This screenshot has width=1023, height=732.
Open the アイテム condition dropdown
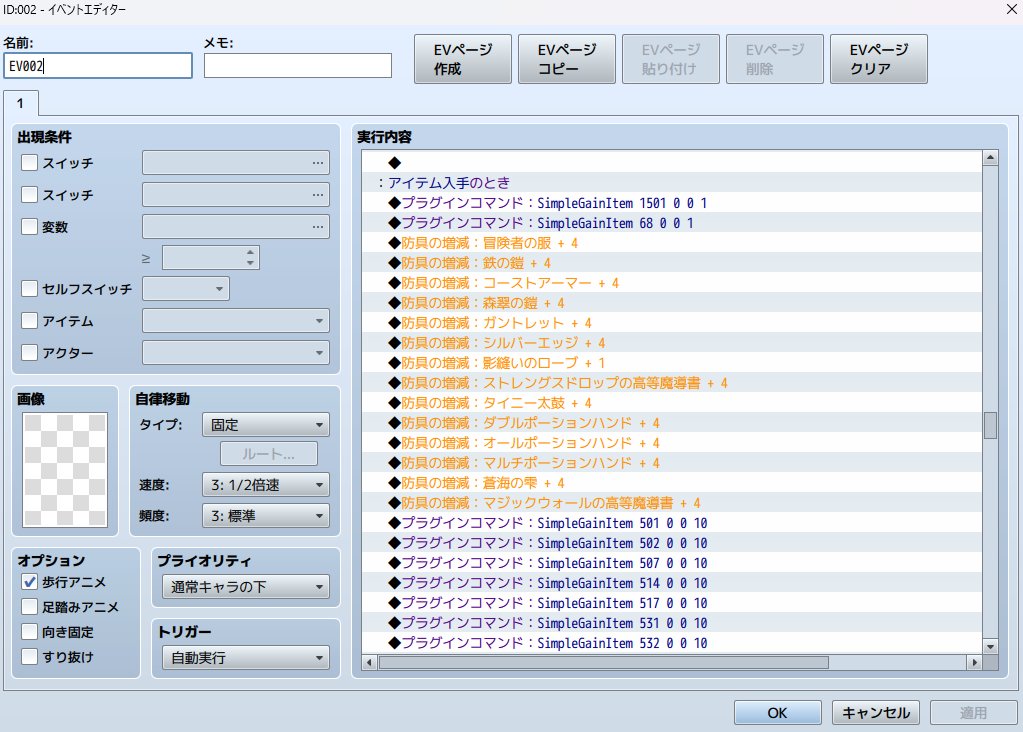[236, 320]
